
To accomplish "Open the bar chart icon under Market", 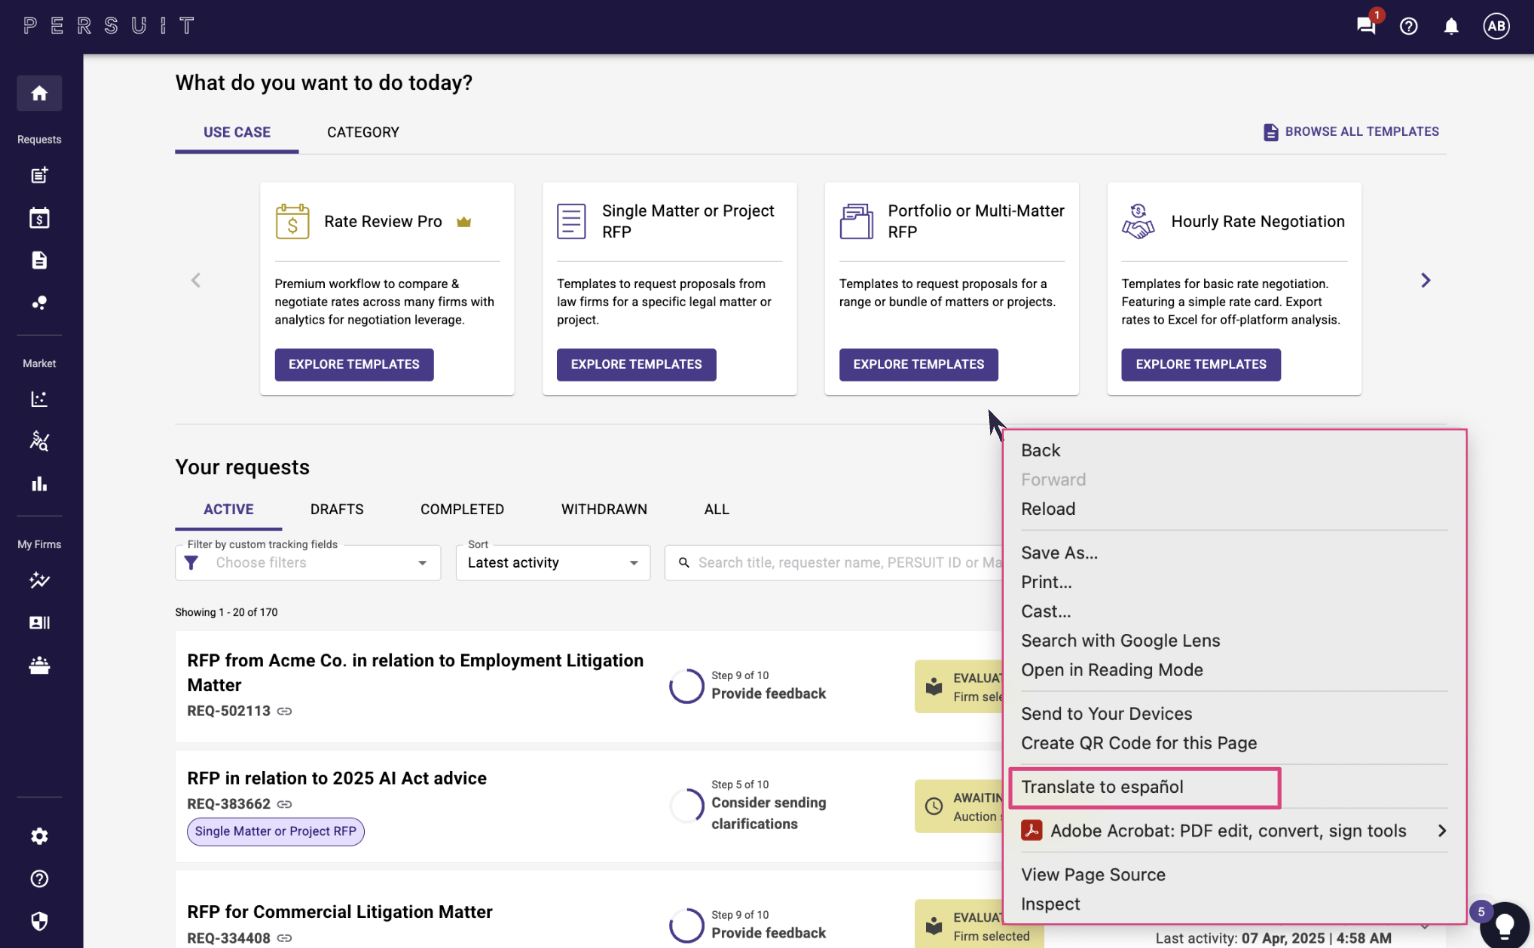I will (39, 484).
